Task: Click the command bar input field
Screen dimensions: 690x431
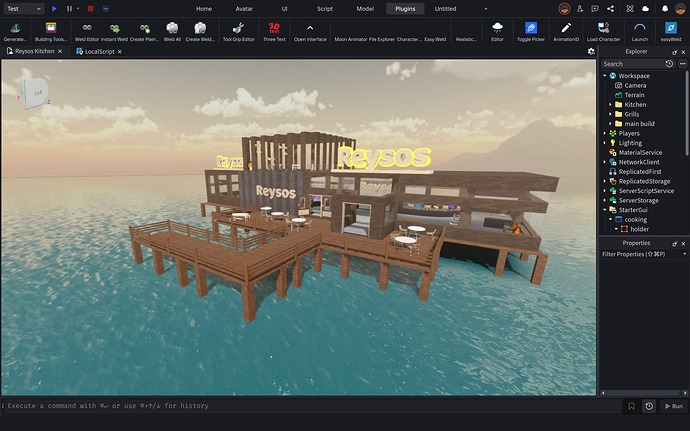Action: coord(312,406)
